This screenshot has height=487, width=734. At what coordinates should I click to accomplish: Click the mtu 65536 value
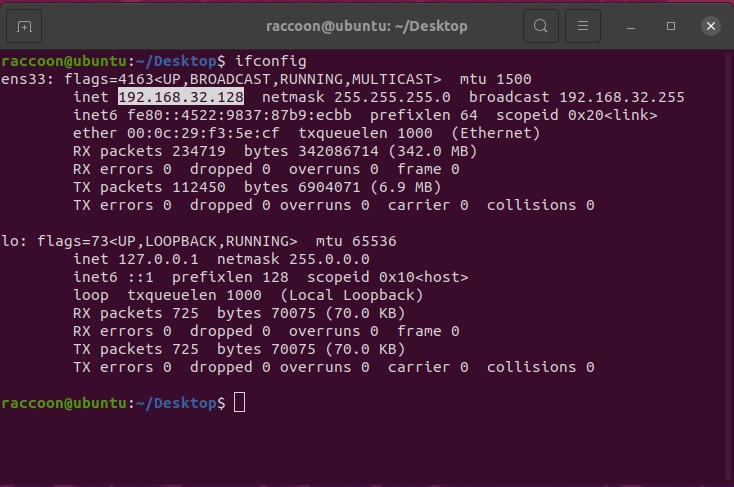(x=356, y=241)
